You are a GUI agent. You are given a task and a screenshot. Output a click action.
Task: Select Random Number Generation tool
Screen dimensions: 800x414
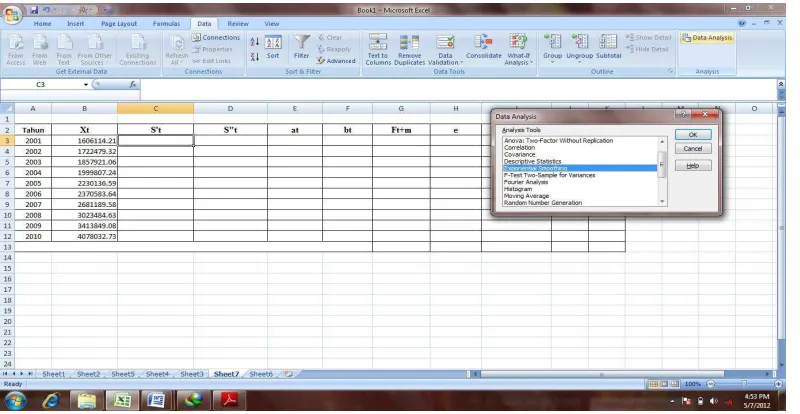pos(543,203)
